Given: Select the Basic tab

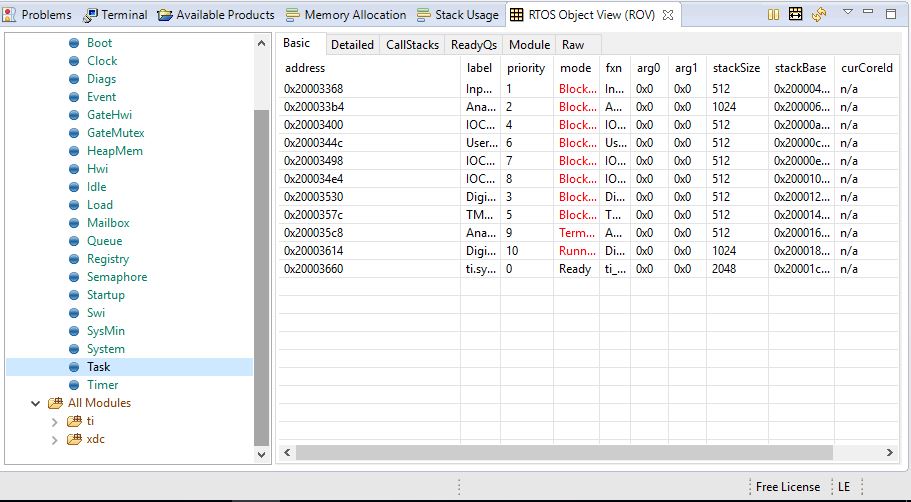Looking at the screenshot, I should pyautogui.click(x=296, y=43).
